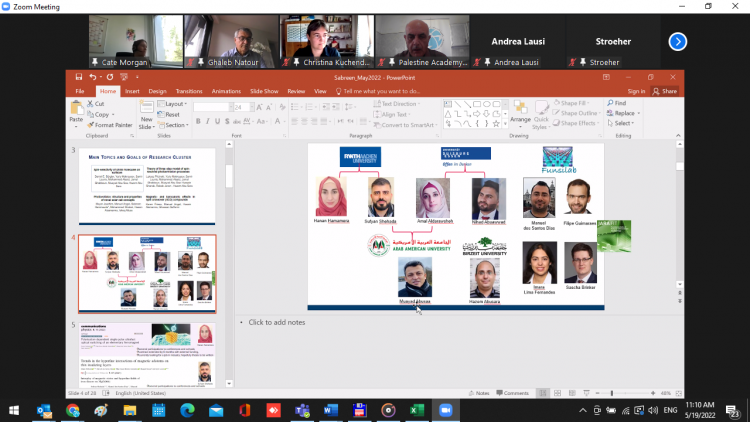Save the presentation from the quick access toolbar
This screenshot has height=422, width=750.
[x=78, y=77]
